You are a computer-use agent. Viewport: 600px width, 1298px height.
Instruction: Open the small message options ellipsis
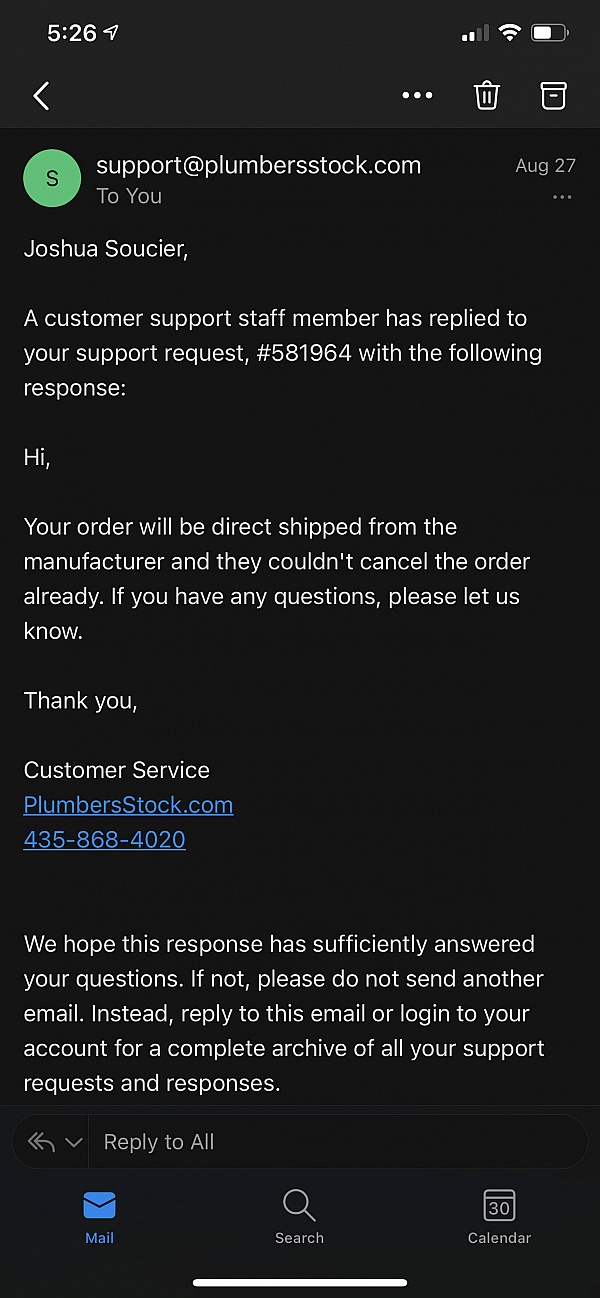[562, 197]
